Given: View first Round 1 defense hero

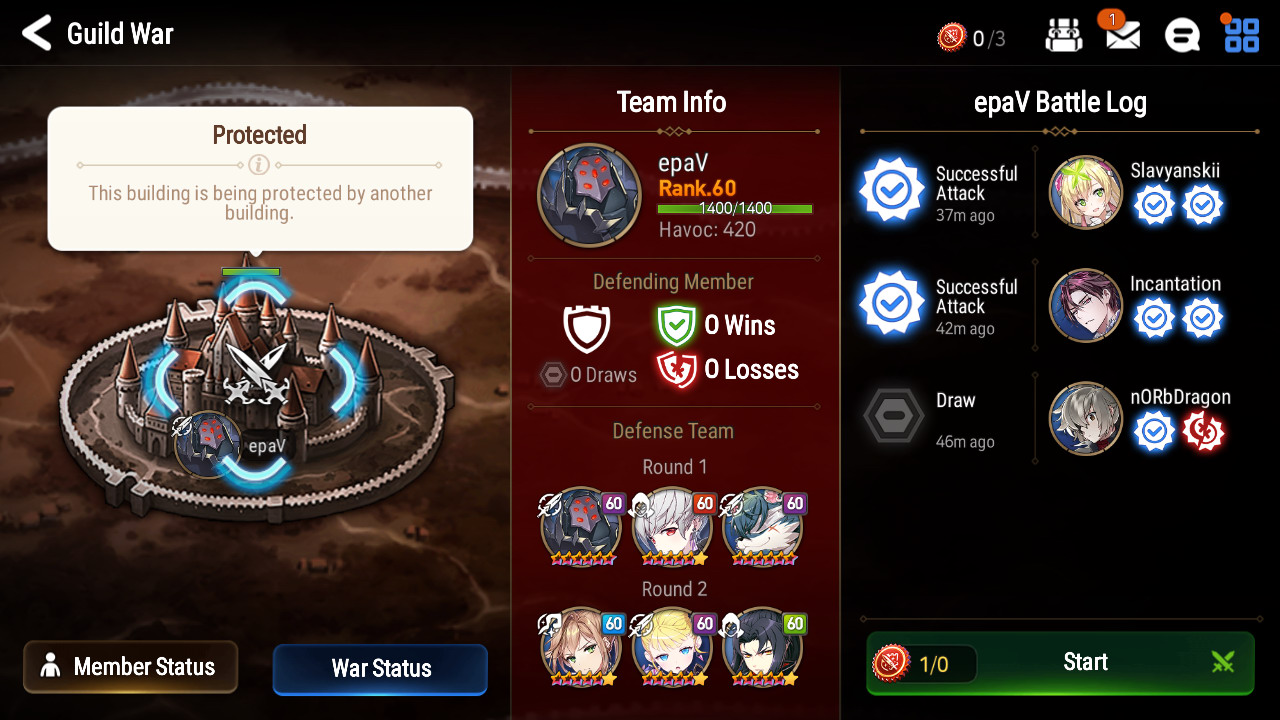Looking at the screenshot, I should 581,528.
